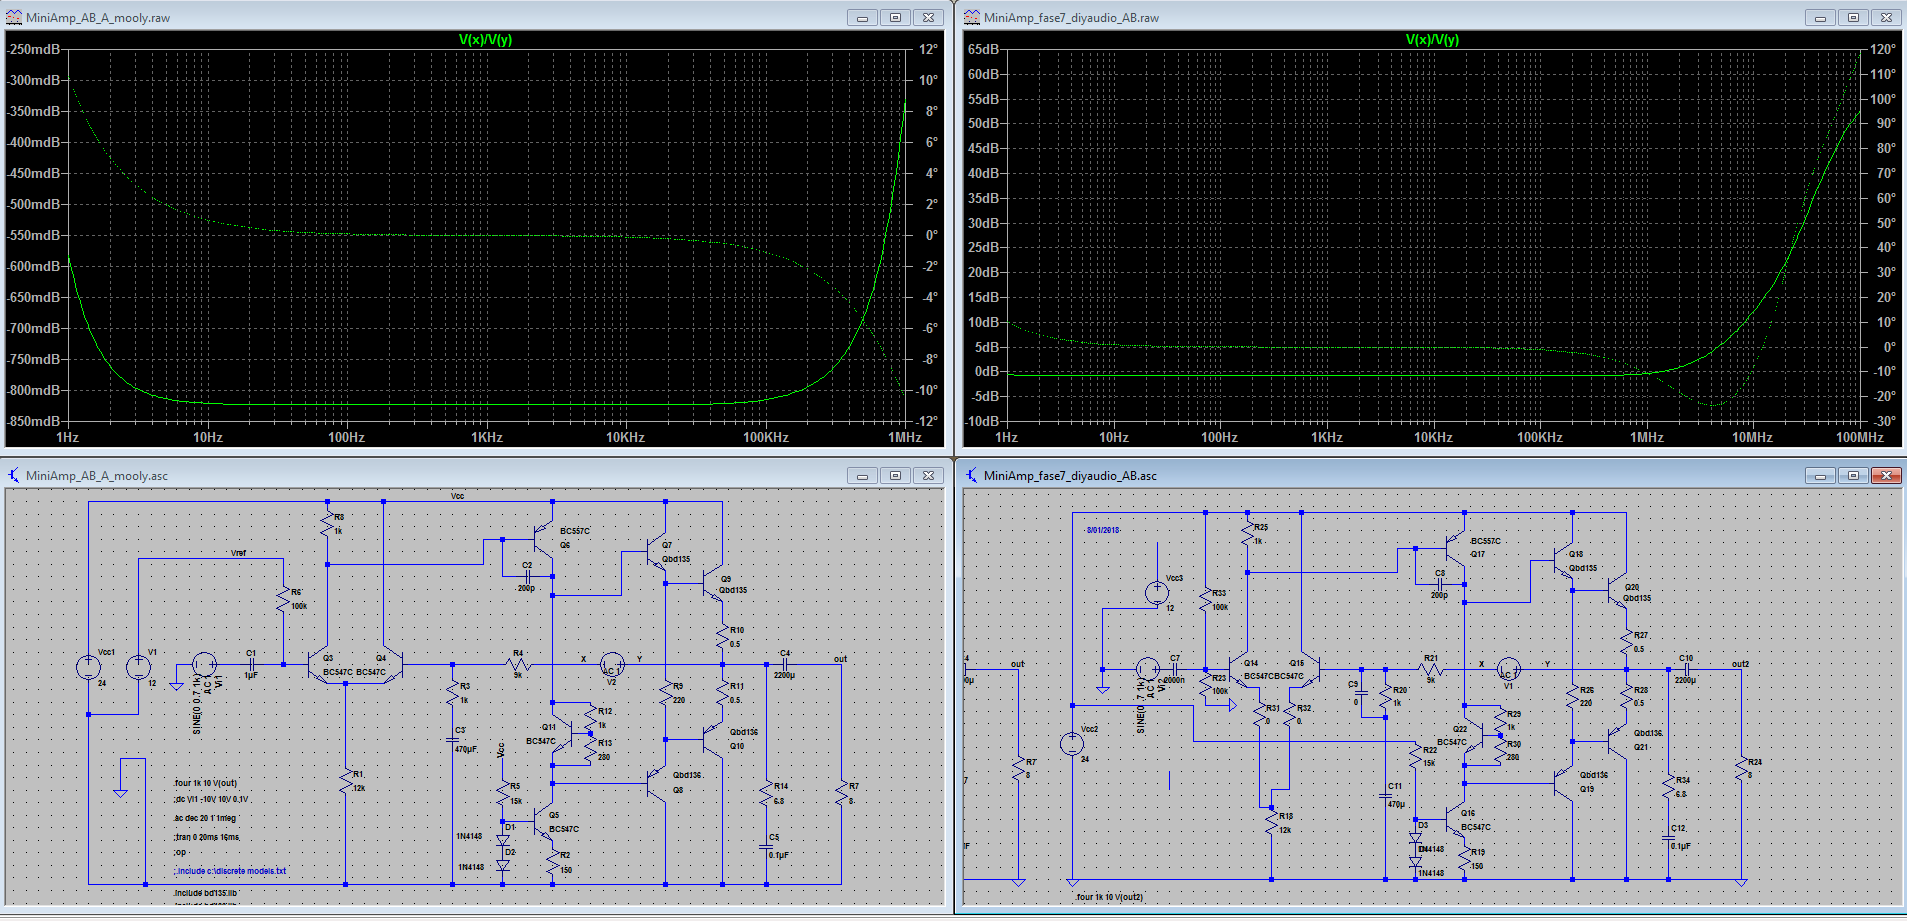Click the Vref net label in mooly schematic
The height and width of the screenshot is (921, 1907).
pos(238,553)
